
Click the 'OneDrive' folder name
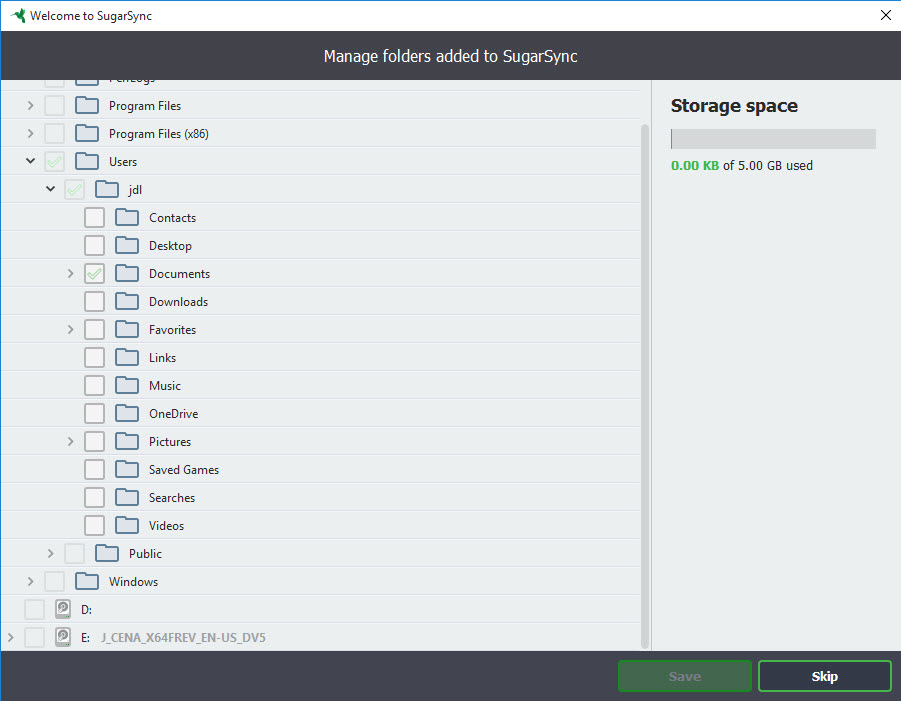(174, 414)
